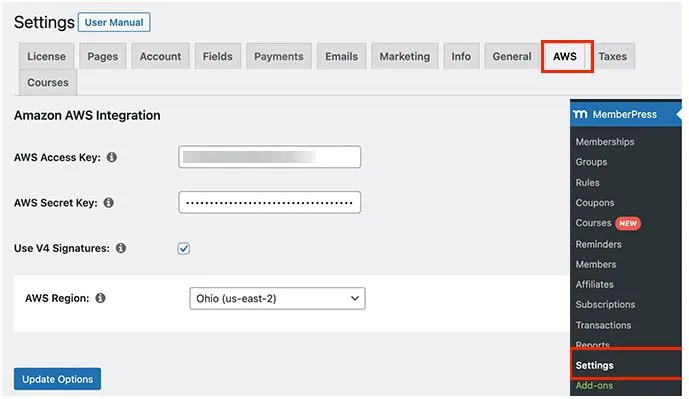Open Subscriptions in MemberPress menu
This screenshot has width=689, height=399.
tap(605, 304)
